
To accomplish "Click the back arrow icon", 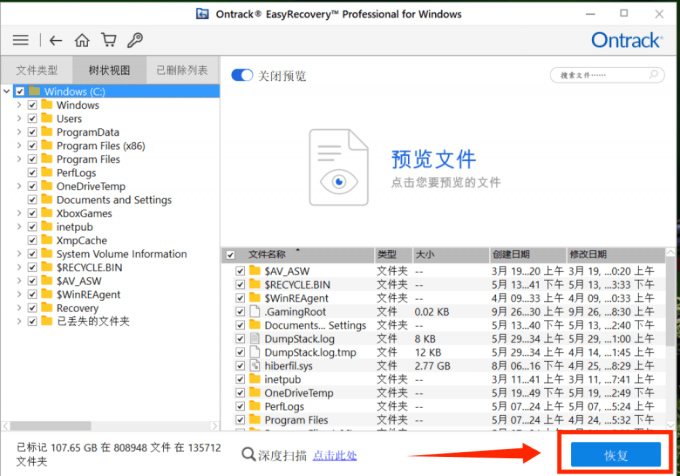I will tap(56, 41).
